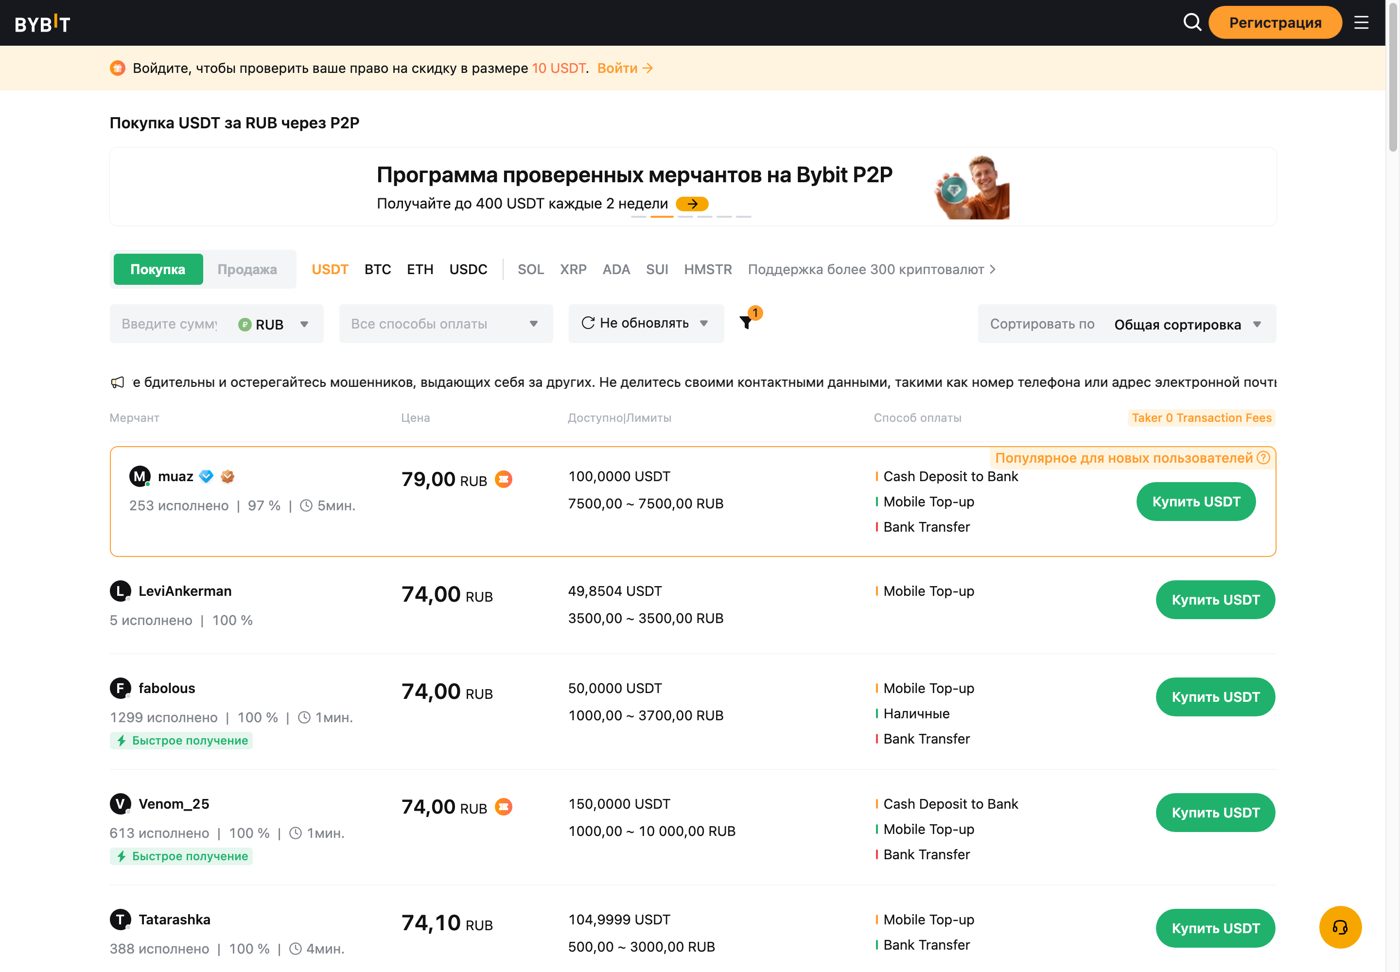Screen dimensions: 1400x972
Task: Click the verified merchants program banner
Action: pos(692,187)
